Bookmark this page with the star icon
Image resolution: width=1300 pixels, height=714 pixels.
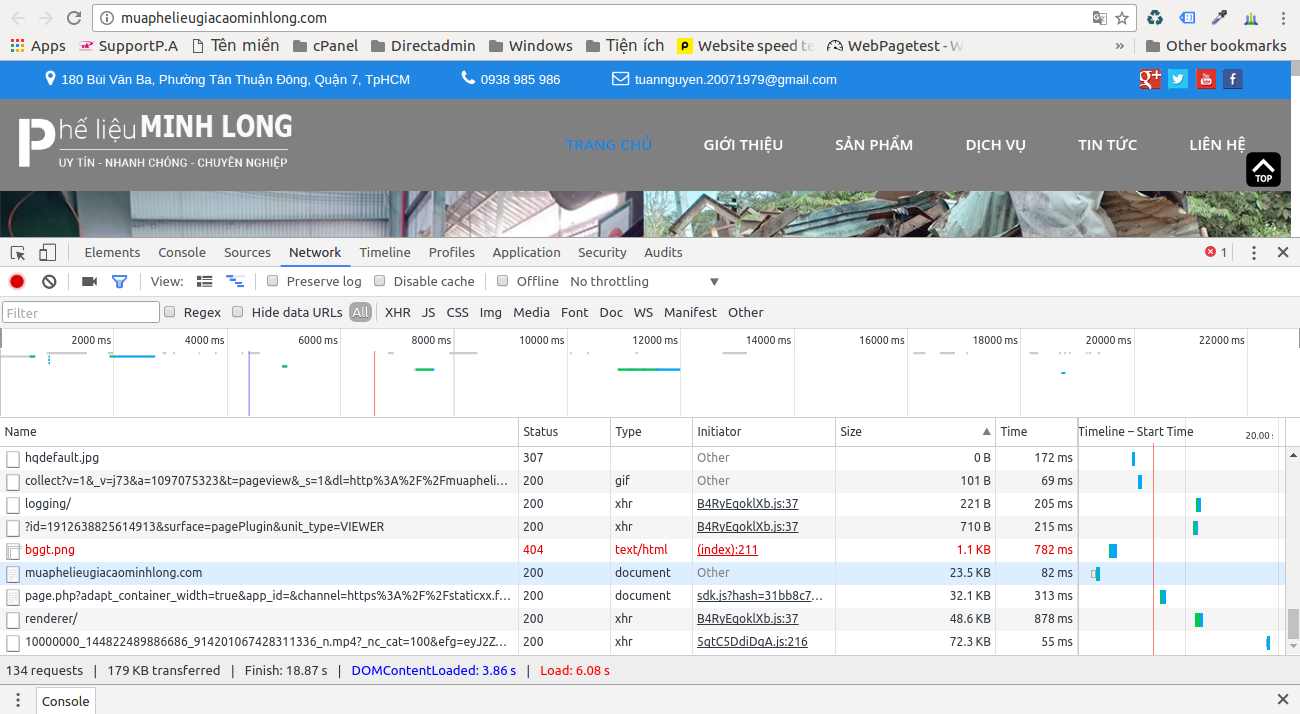coord(1122,18)
